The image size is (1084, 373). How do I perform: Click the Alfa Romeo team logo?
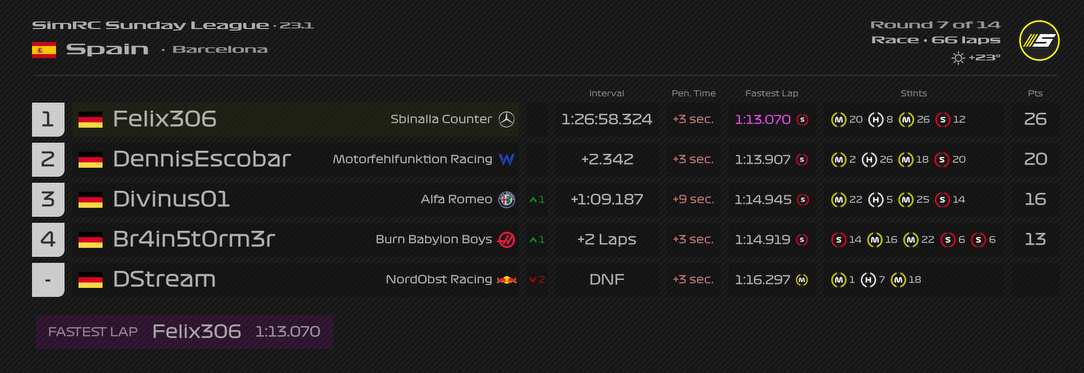click(x=507, y=200)
